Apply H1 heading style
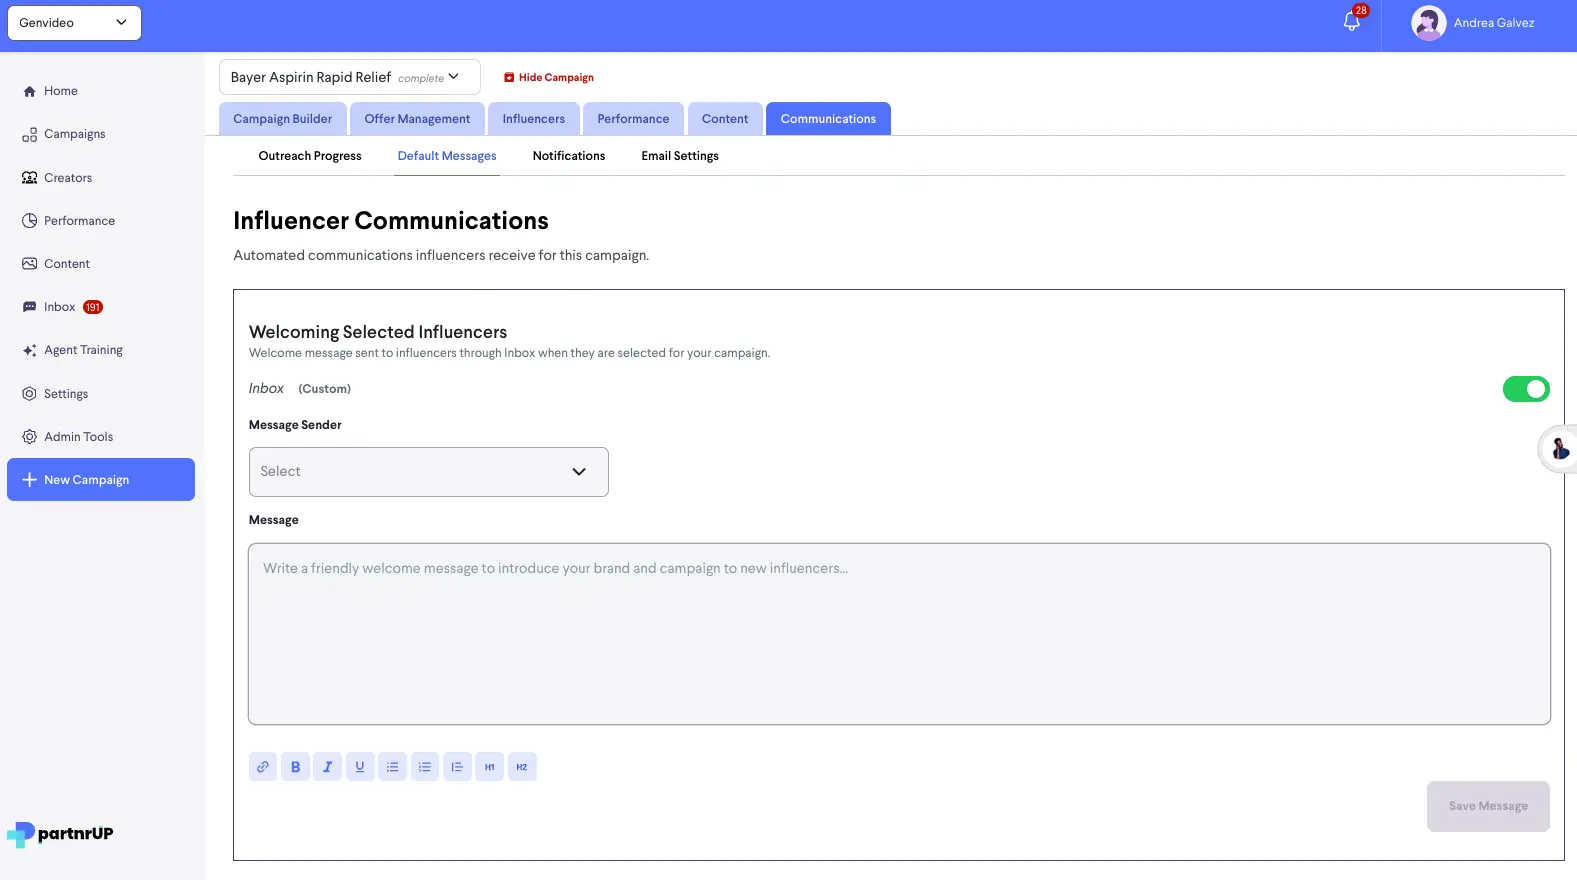 [490, 767]
